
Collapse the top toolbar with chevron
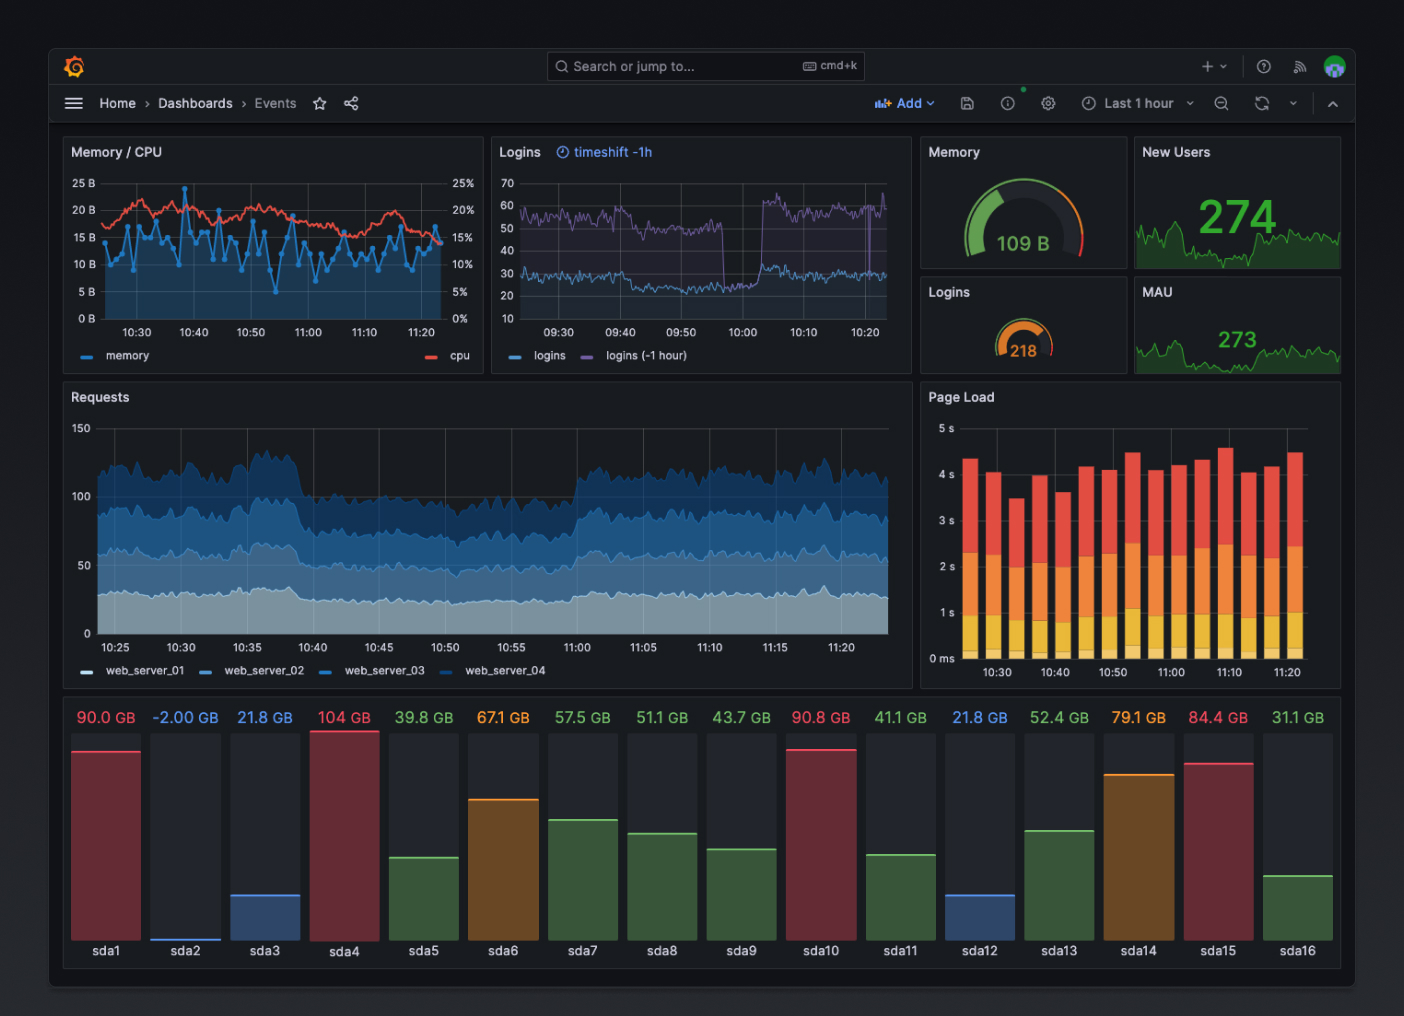[x=1333, y=103]
